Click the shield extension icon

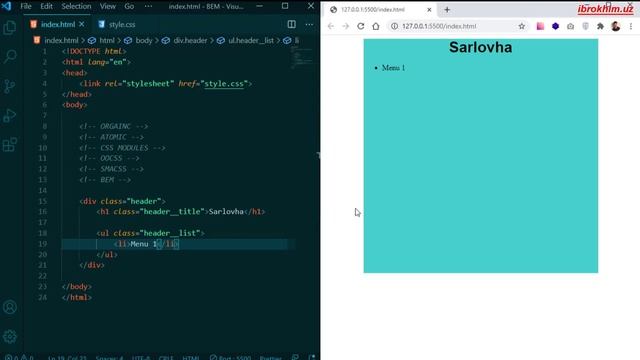585,26
